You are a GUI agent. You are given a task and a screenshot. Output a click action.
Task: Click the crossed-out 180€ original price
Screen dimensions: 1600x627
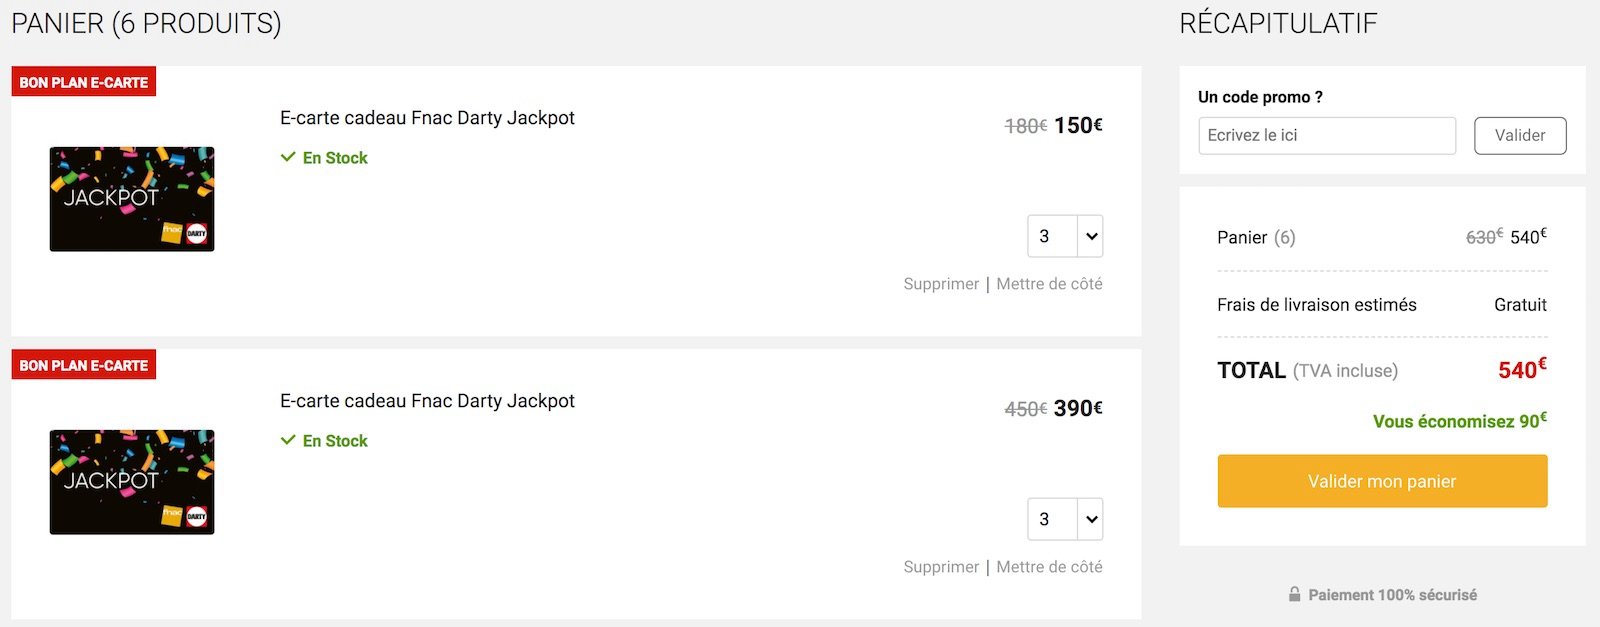[1023, 124]
